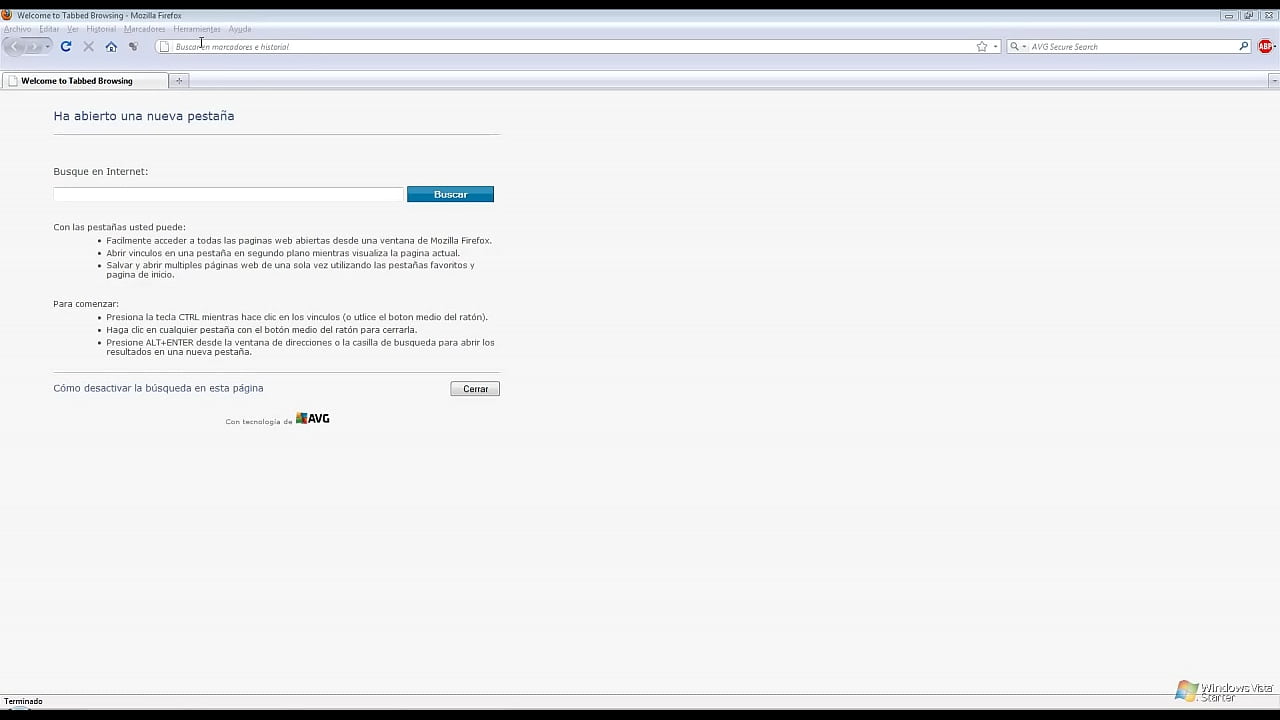The width and height of the screenshot is (1280, 720).
Task: Open the Archivo menu
Action: (17, 29)
